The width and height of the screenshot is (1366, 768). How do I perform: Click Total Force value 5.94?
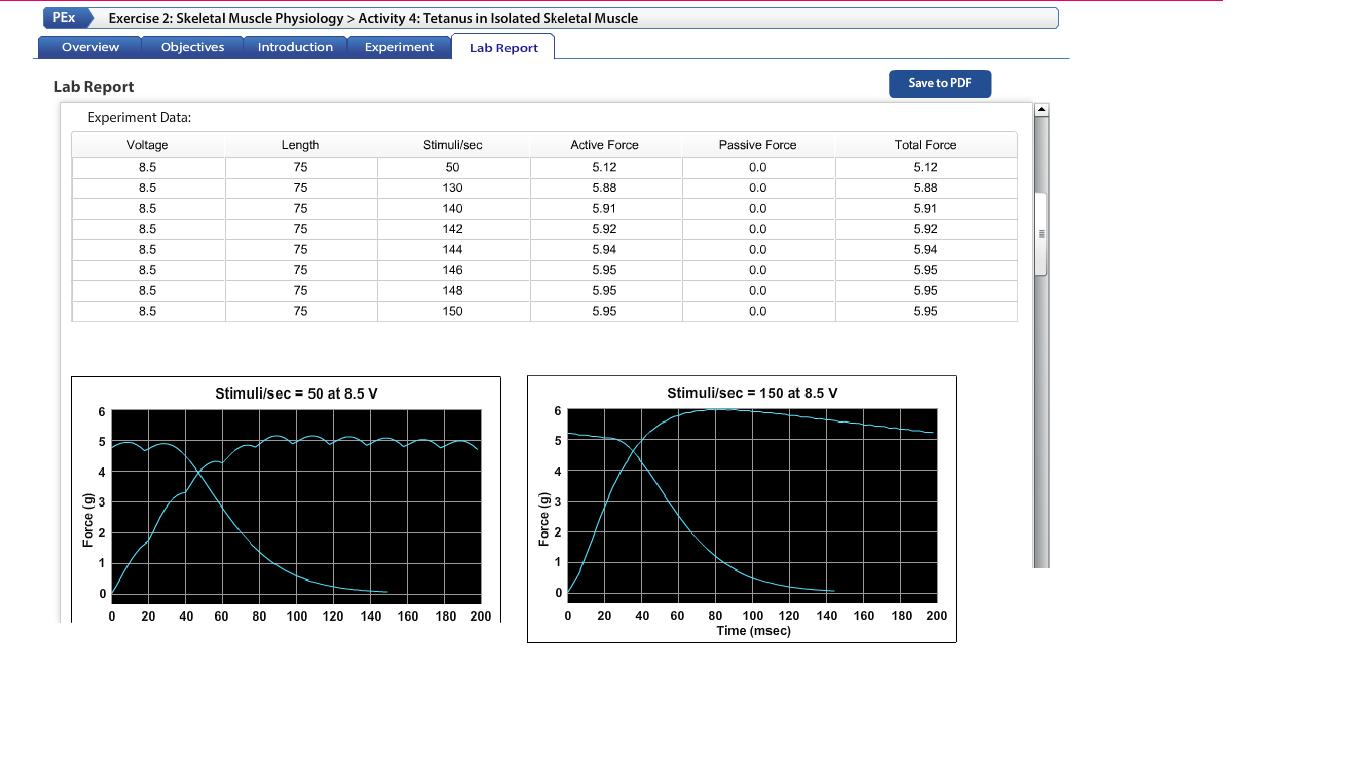(x=926, y=249)
